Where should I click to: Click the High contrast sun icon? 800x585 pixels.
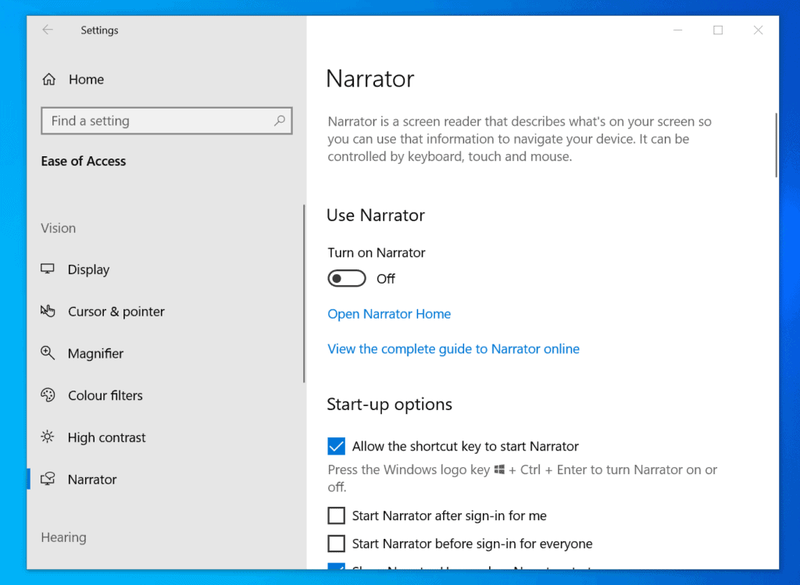tap(47, 437)
